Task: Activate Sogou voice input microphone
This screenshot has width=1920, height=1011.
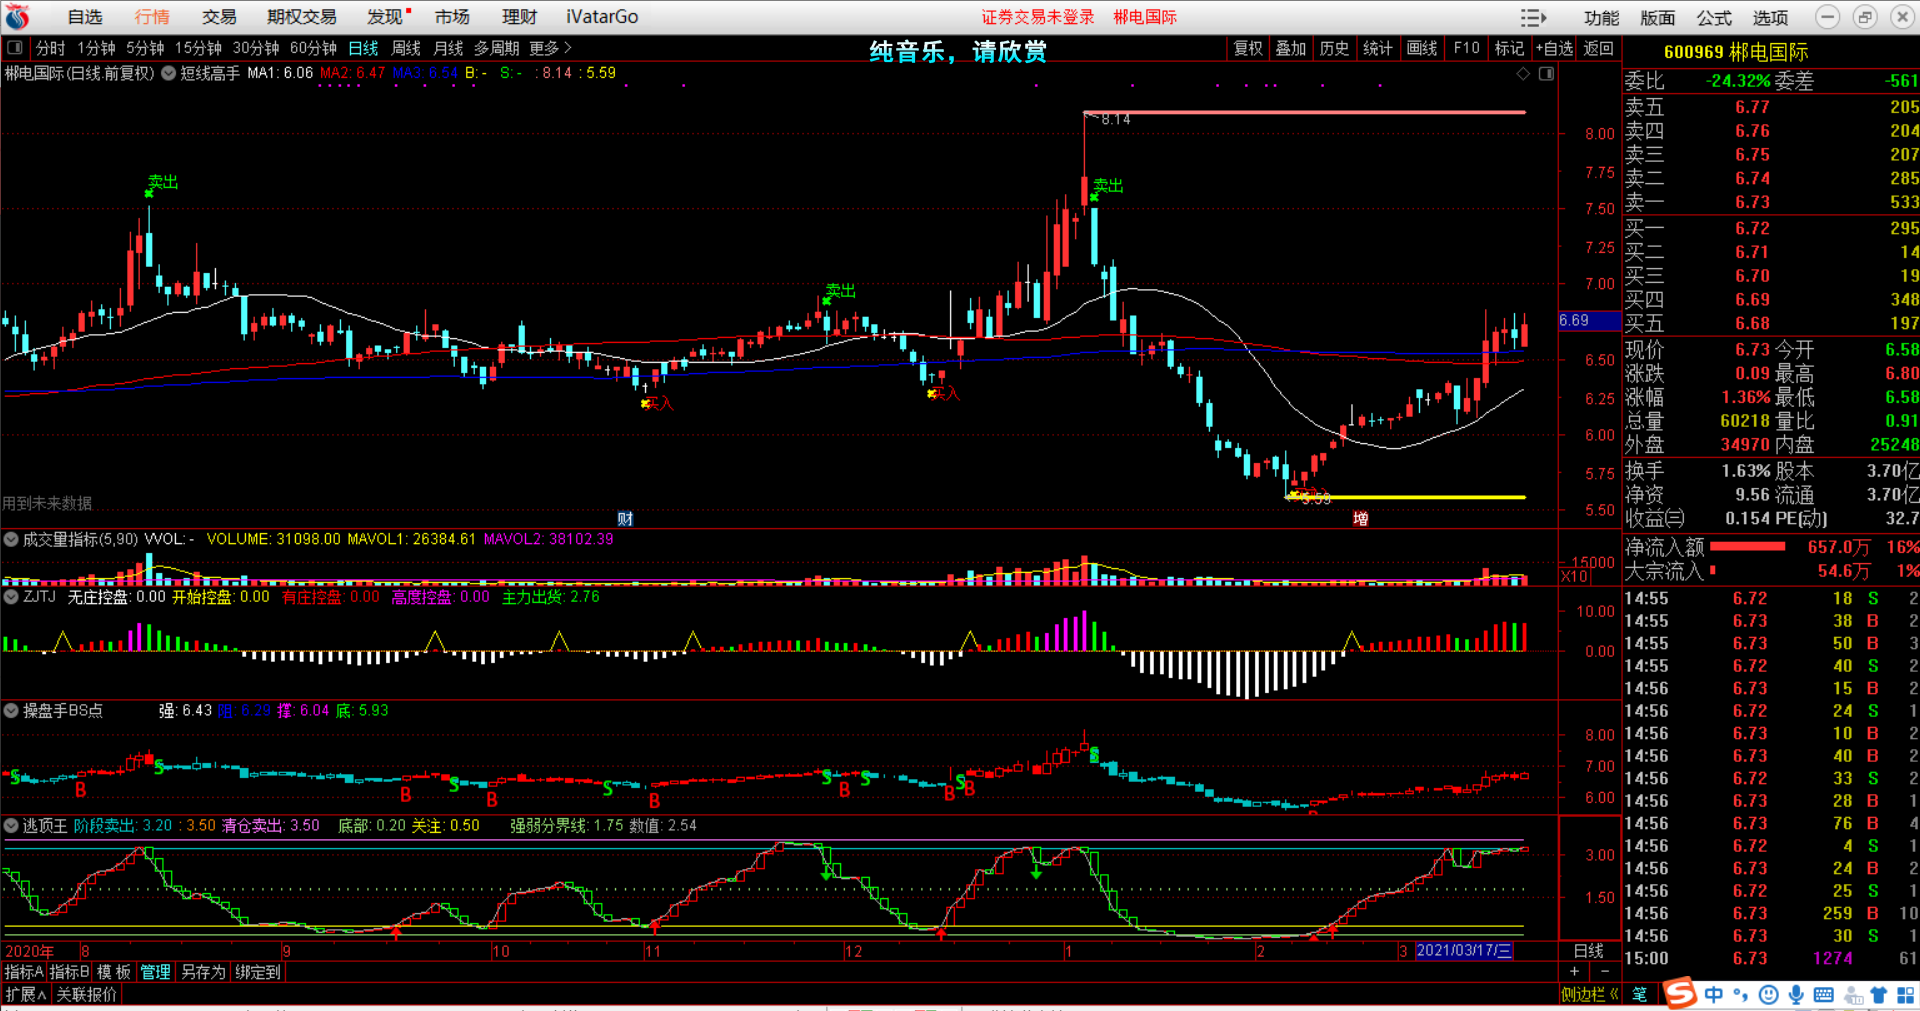Action: click(1796, 994)
